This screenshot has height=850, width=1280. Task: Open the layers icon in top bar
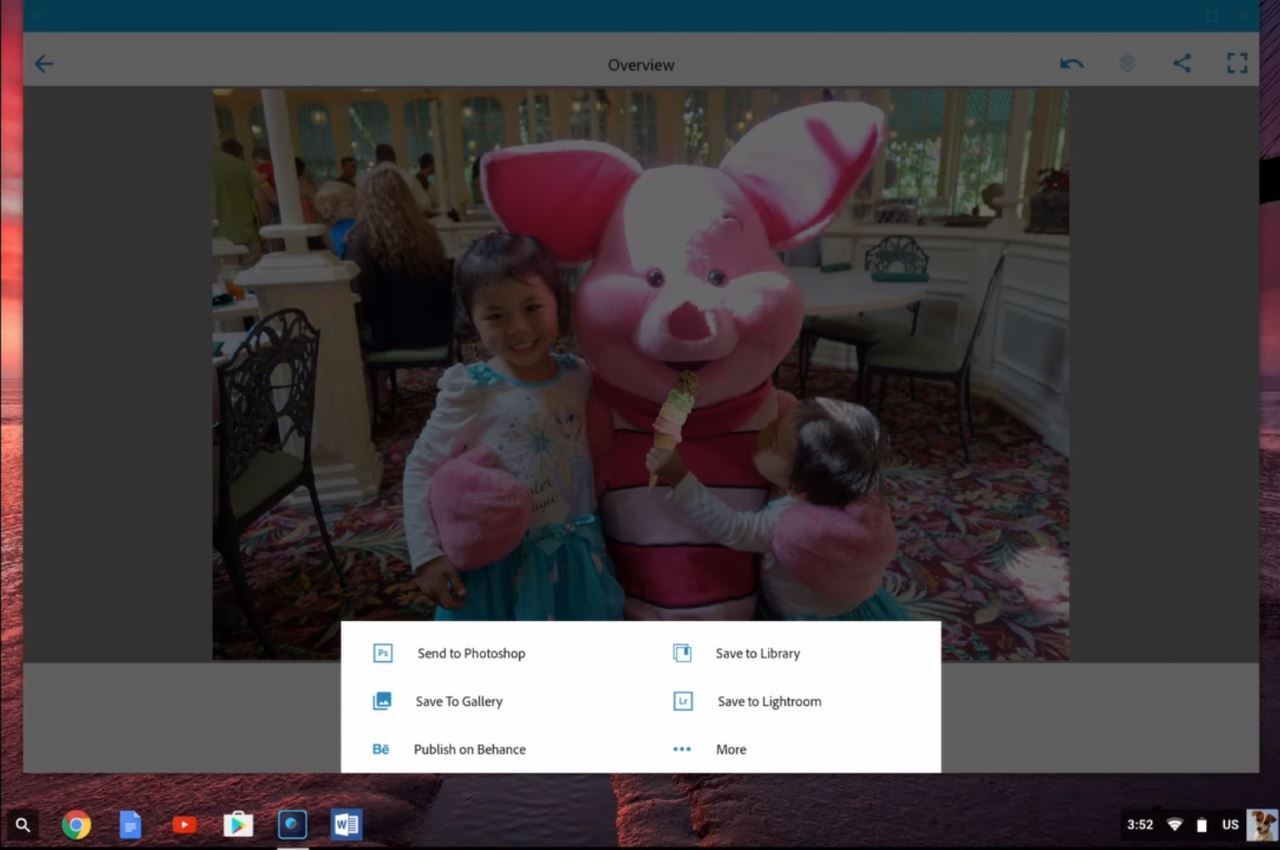(1127, 64)
